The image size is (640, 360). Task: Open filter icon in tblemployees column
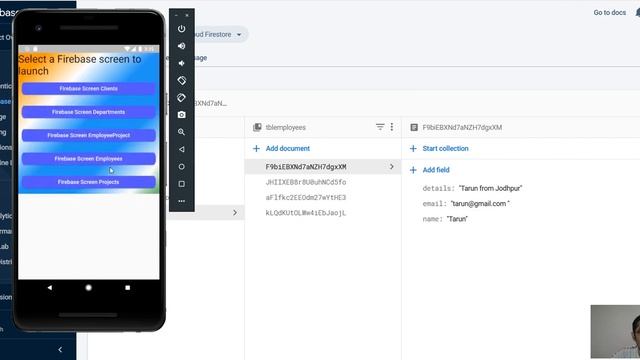380,127
